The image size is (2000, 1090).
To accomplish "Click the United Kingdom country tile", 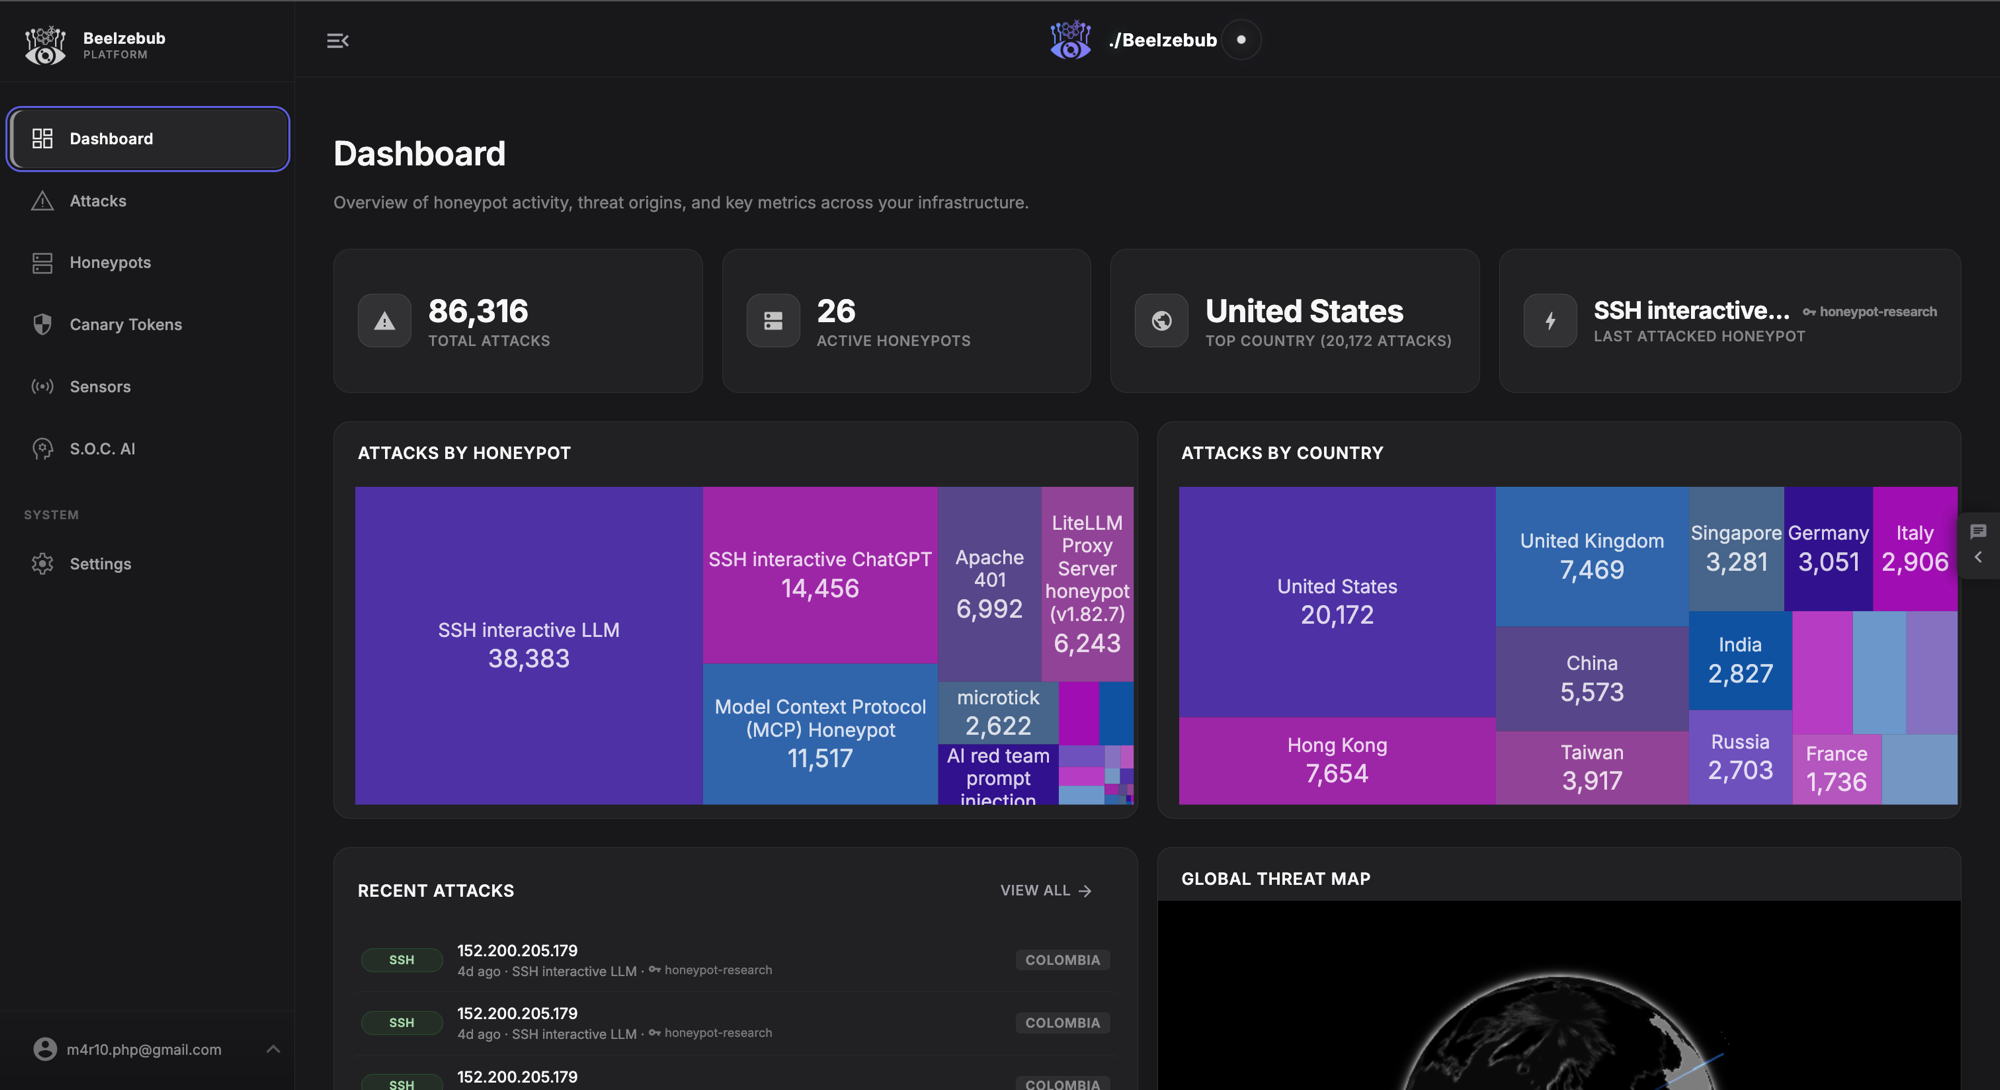I will 1592,556.
